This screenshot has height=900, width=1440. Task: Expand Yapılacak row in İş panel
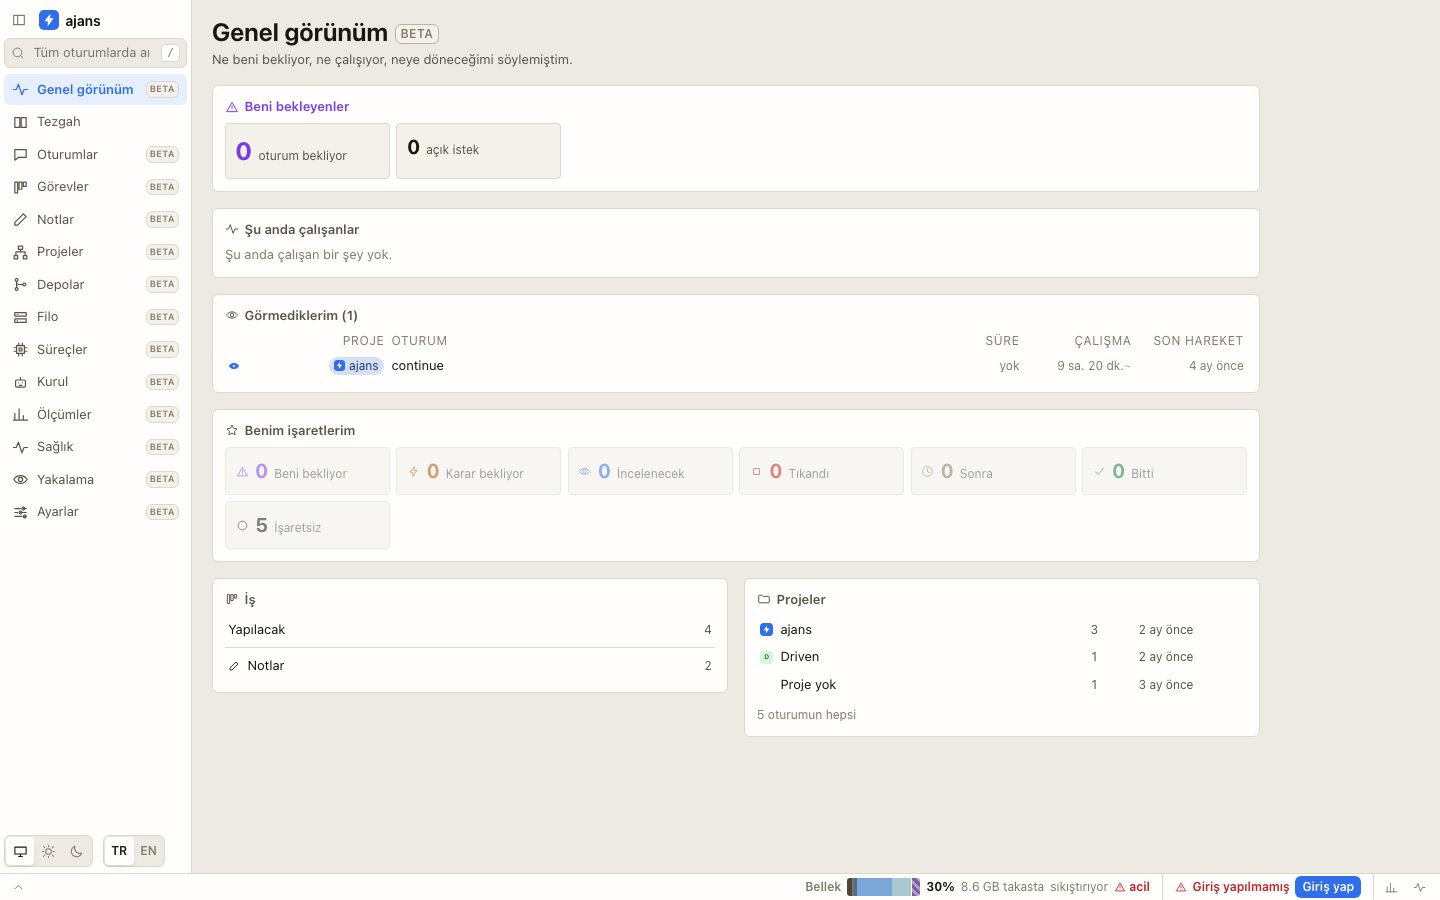470,630
